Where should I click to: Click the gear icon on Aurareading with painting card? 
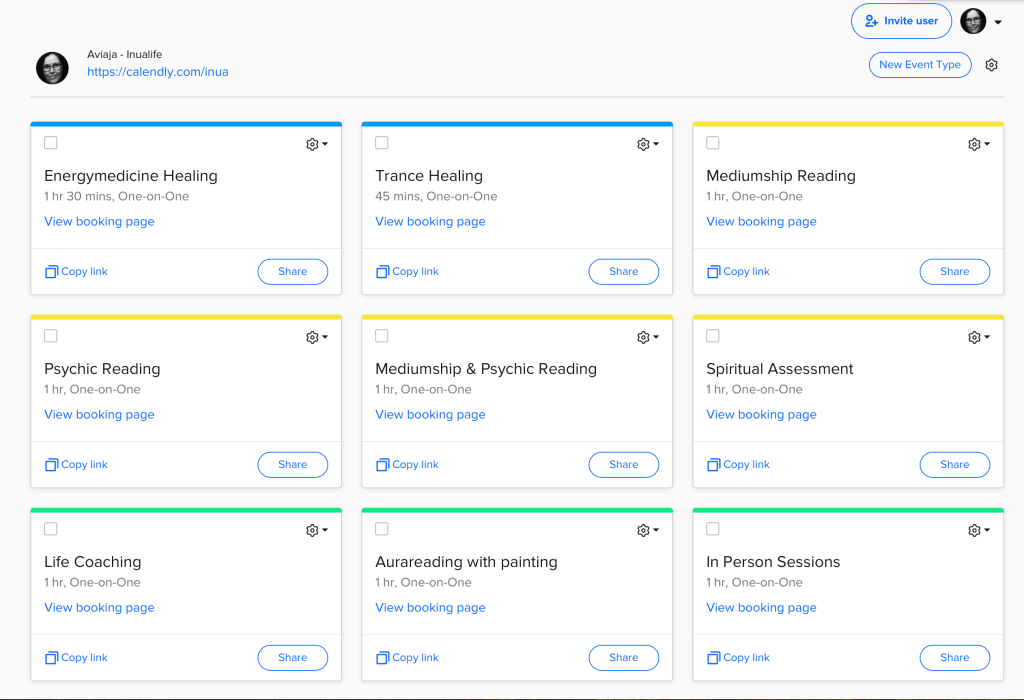click(x=643, y=531)
